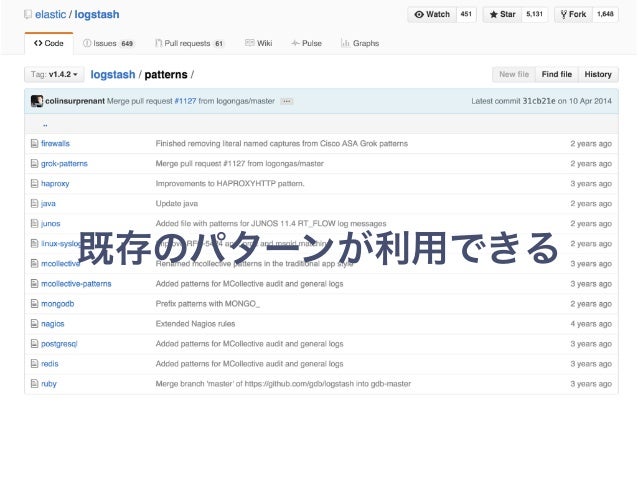The width and height of the screenshot is (638, 479).
Task: Open commit 'Merge branch master of https://github.com/gdb/logstash'
Action: pos(283,384)
